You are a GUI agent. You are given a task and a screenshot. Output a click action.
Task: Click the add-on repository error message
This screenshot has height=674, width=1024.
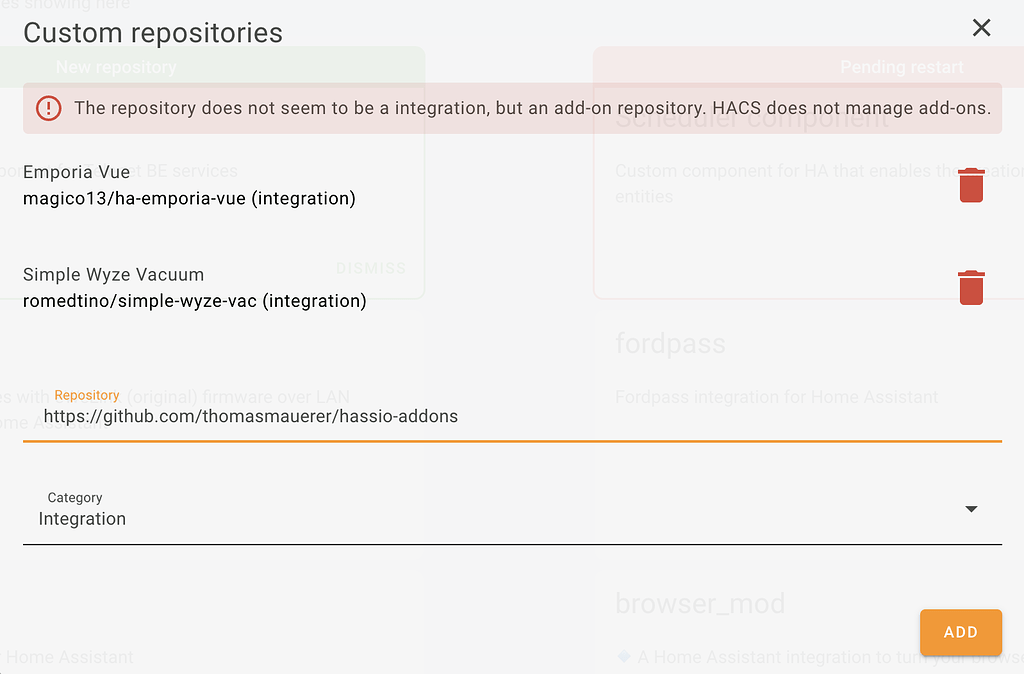pyautogui.click(x=532, y=108)
